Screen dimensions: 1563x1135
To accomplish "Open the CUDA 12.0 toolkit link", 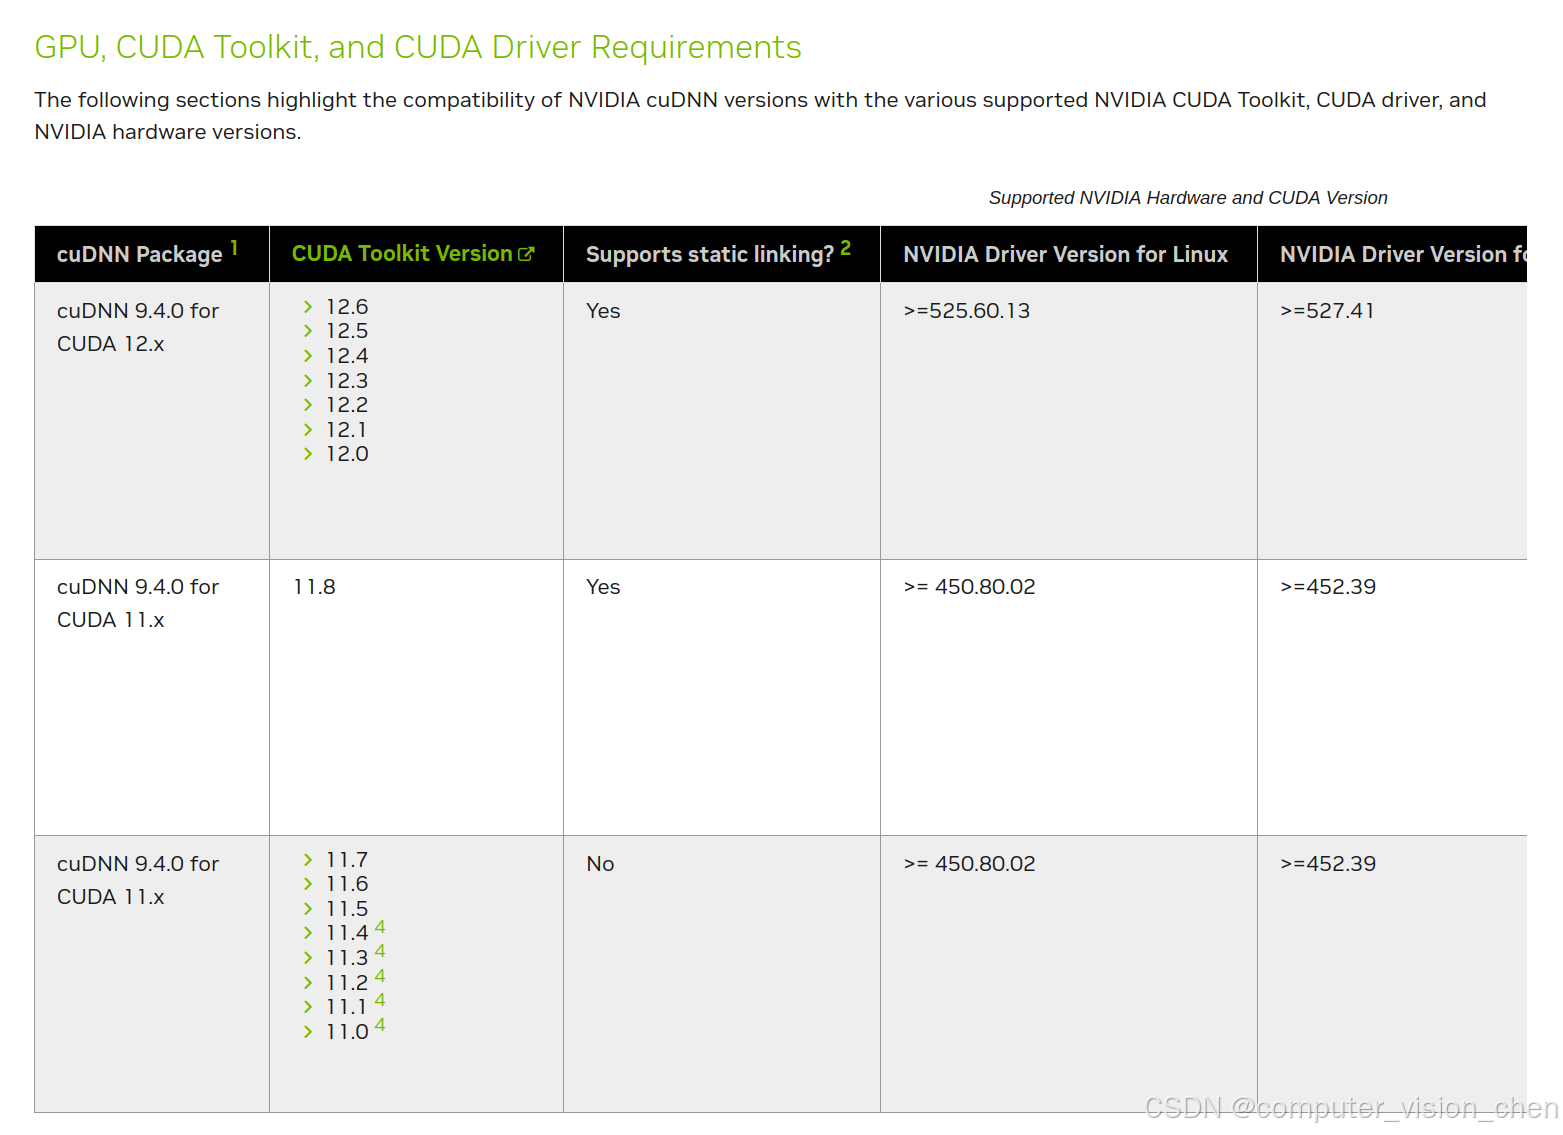I will (347, 454).
